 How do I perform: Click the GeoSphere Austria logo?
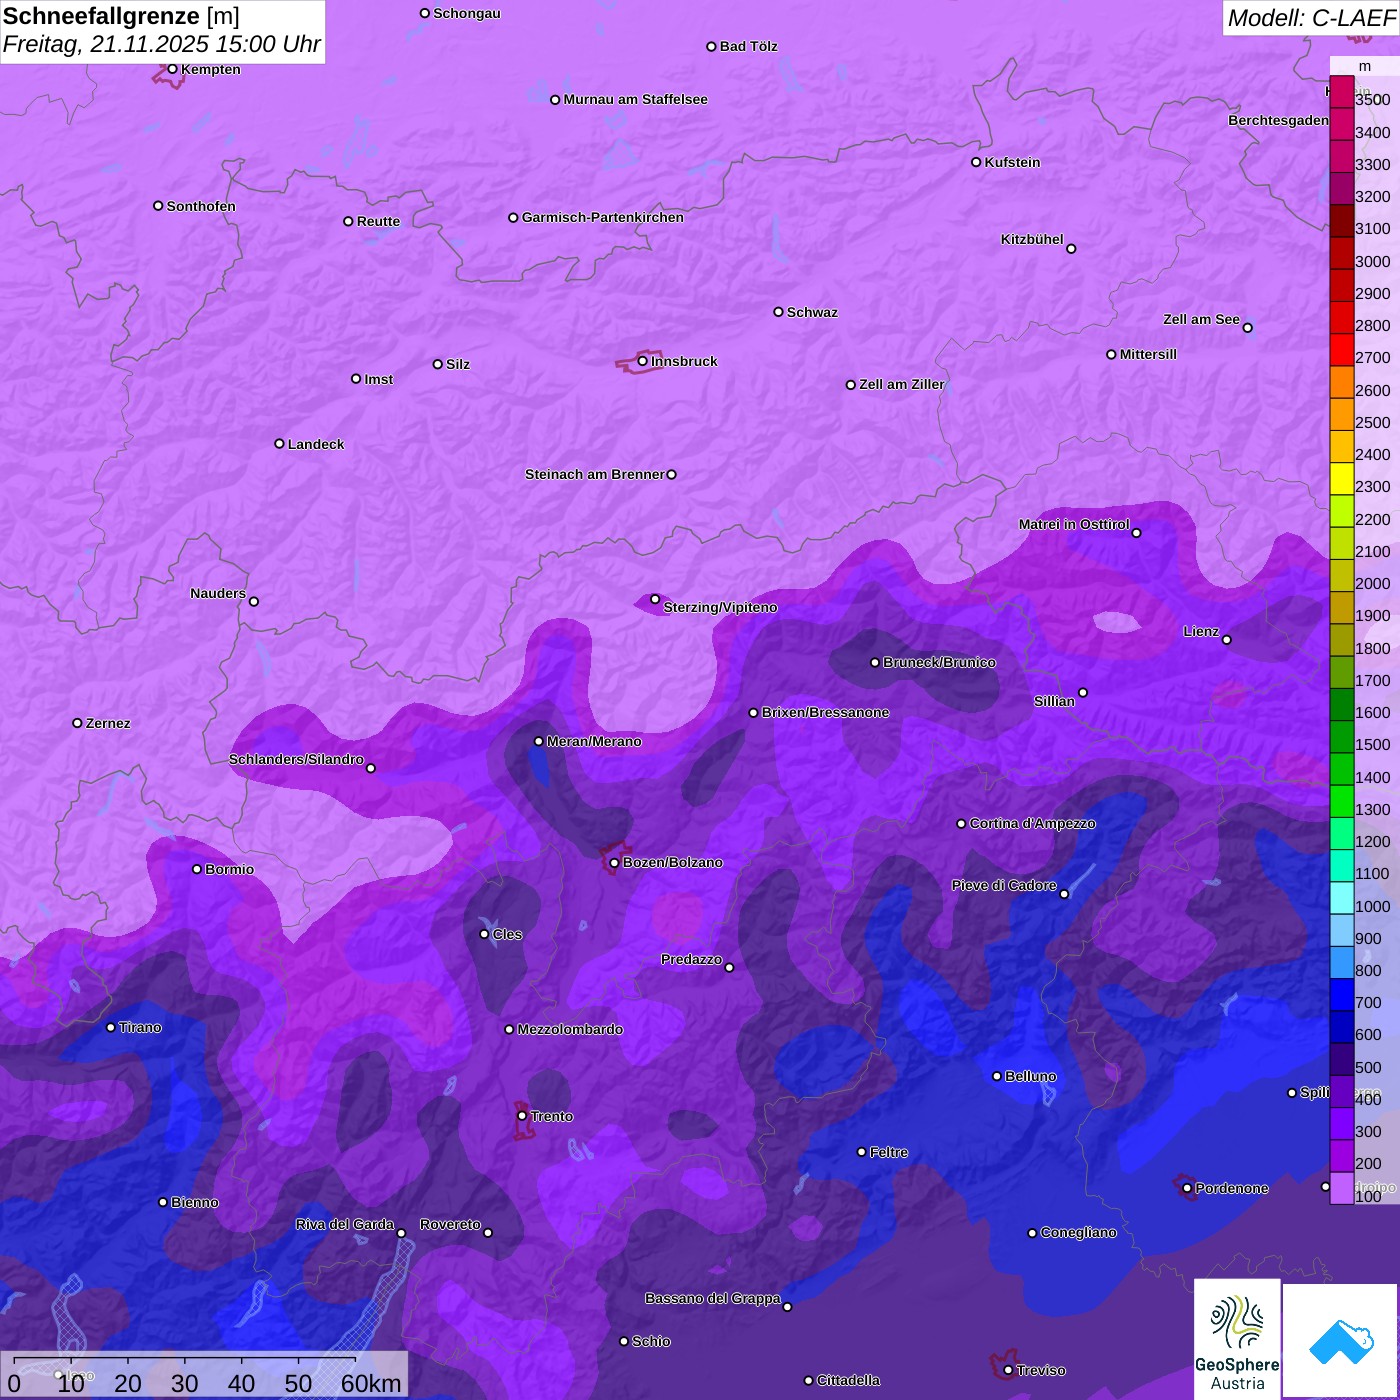pos(1237,1338)
